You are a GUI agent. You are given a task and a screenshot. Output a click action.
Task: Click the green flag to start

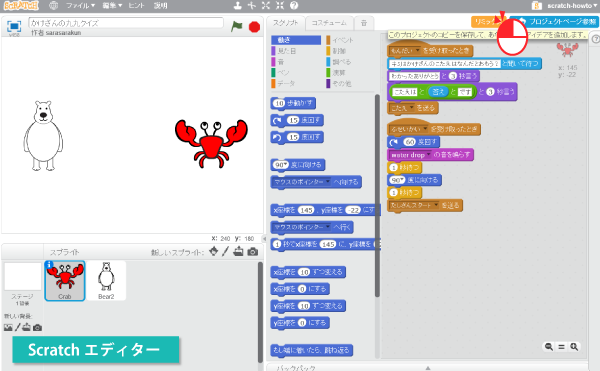[236, 26]
